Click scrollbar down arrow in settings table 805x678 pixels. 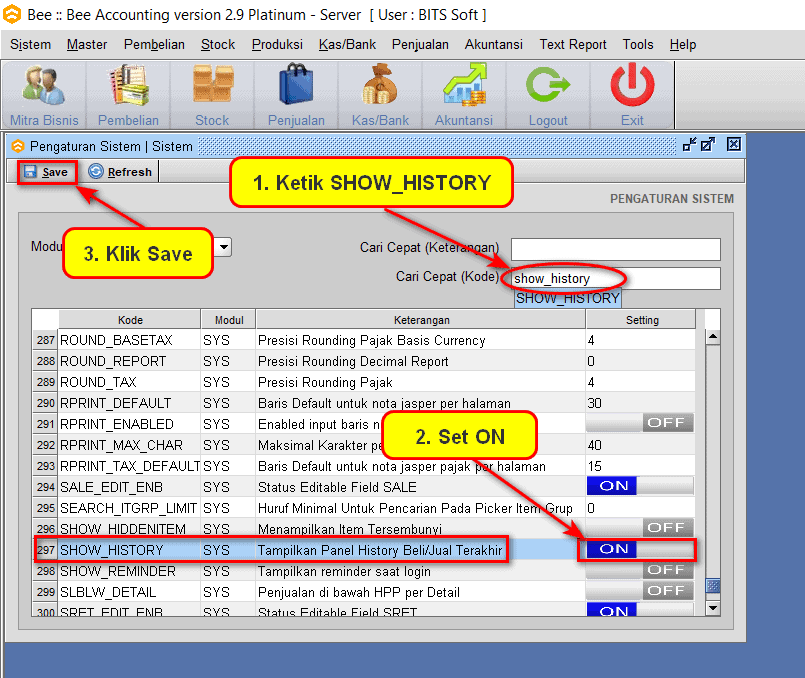coord(713,608)
